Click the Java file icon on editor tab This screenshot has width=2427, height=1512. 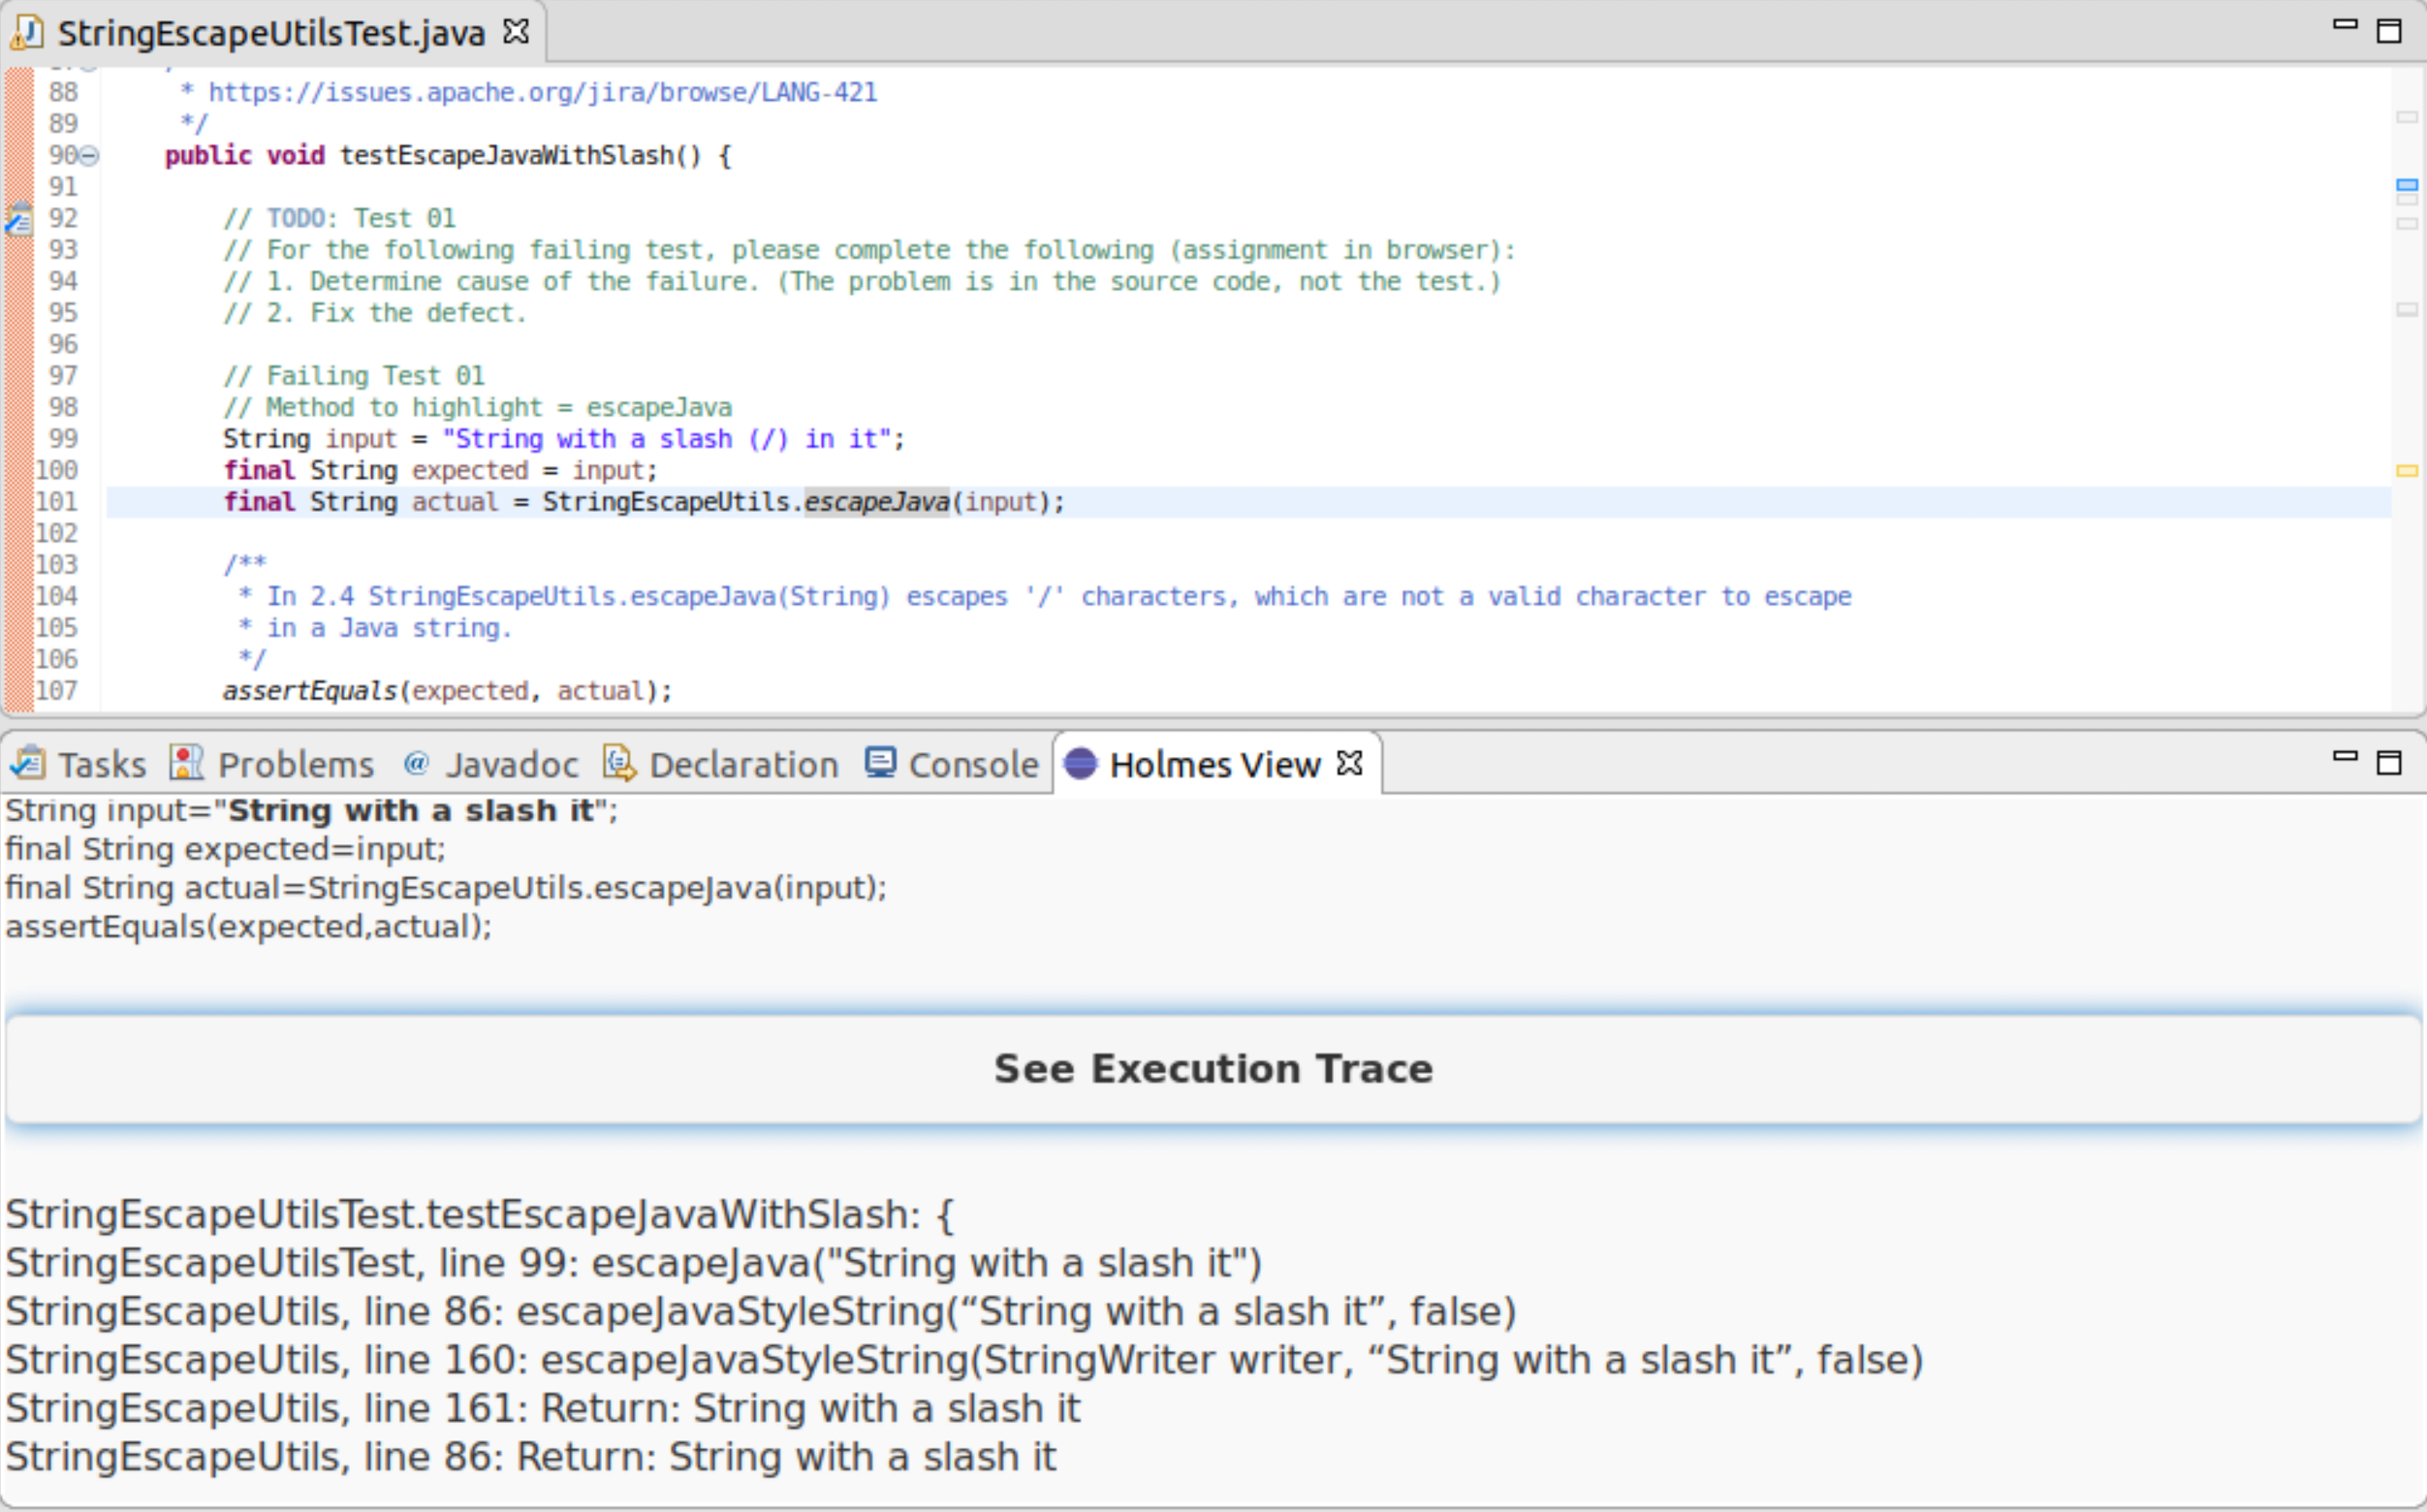[27, 33]
